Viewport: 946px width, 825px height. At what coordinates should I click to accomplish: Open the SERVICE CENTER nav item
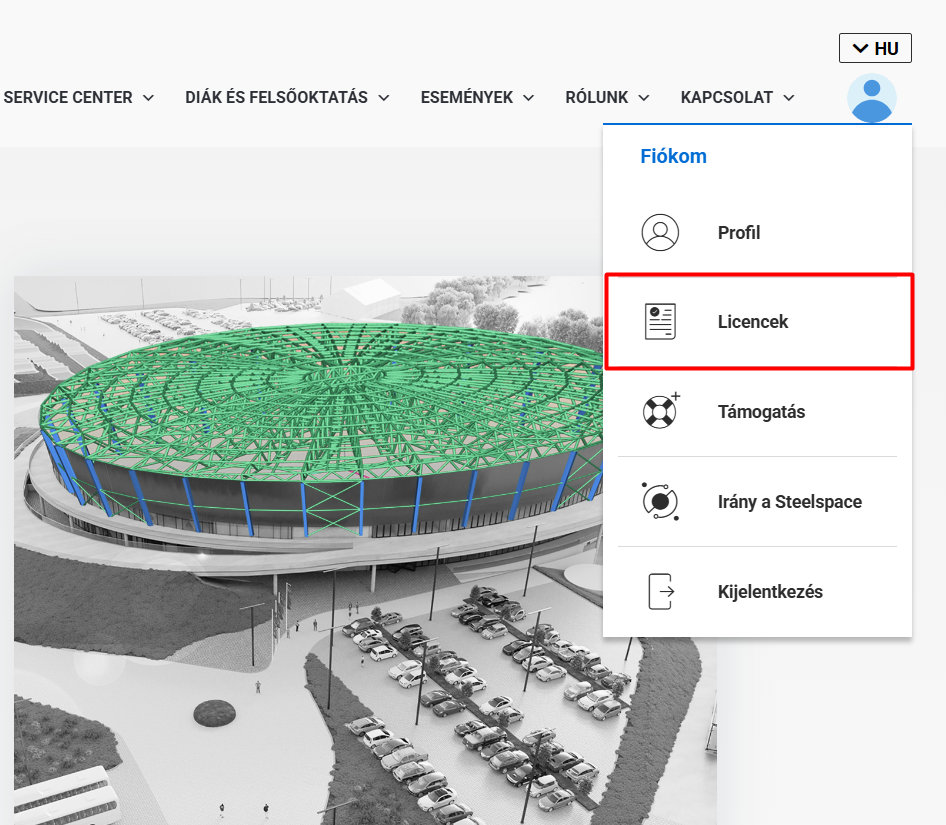tap(68, 97)
